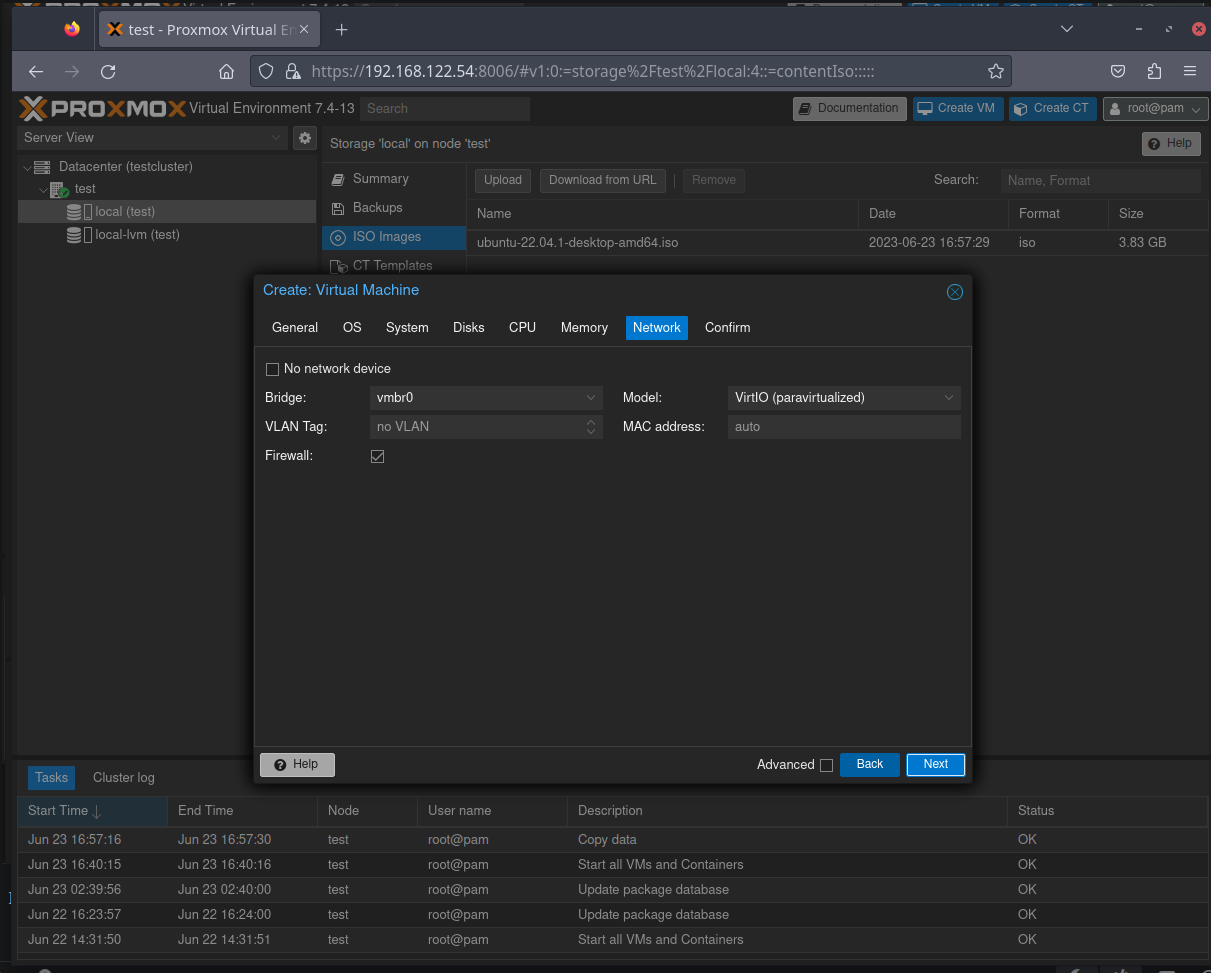Reload the page with browser refresh icon
This screenshot has width=1211, height=973.
tap(109, 72)
